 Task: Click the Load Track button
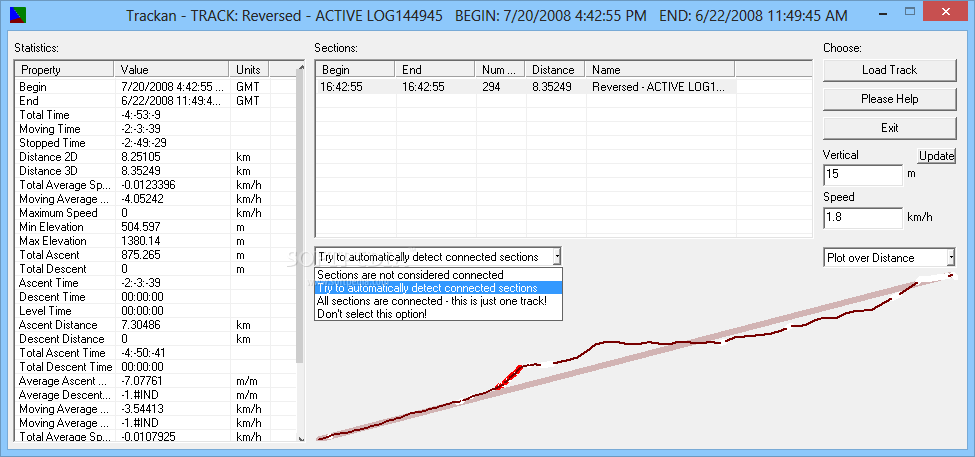[x=889, y=70]
